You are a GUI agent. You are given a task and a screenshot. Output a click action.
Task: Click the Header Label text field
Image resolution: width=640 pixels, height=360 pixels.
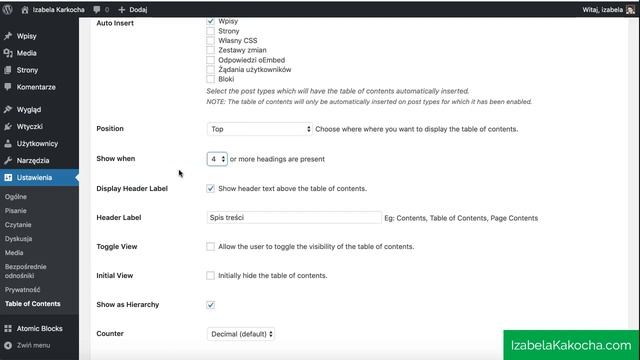[x=294, y=218]
